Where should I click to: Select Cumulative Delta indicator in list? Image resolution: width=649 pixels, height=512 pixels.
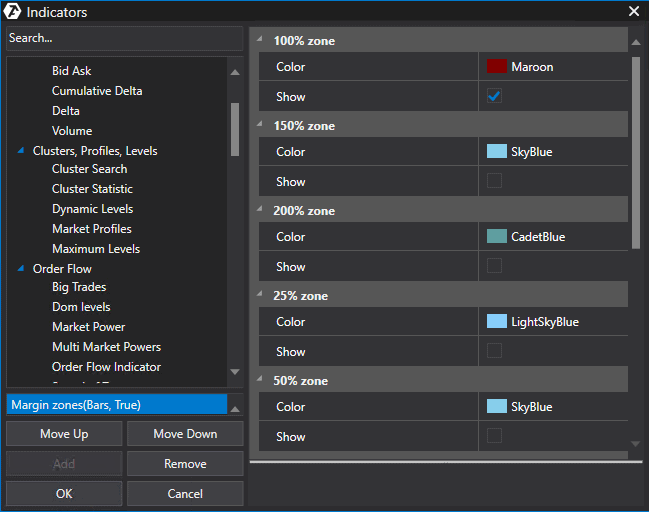(97, 91)
